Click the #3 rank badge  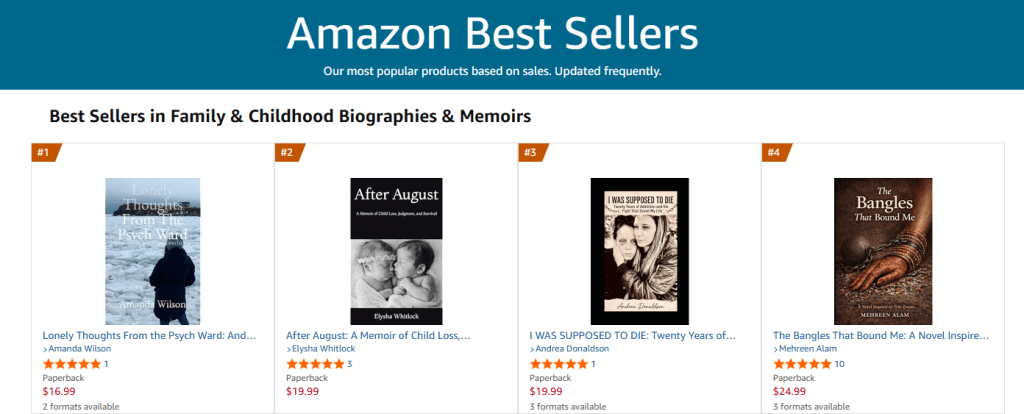click(x=531, y=152)
